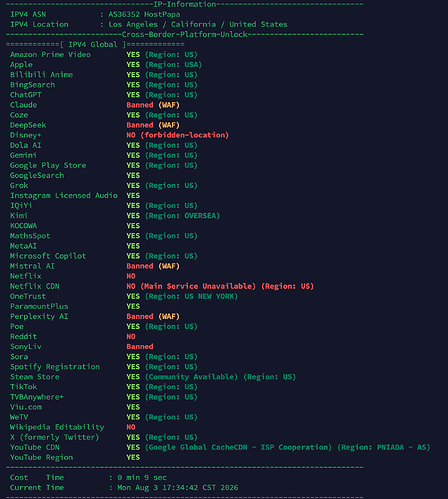Click the AS36352 HostPapa ASN value
Viewport: 448px width, 499px height.
(144, 14)
